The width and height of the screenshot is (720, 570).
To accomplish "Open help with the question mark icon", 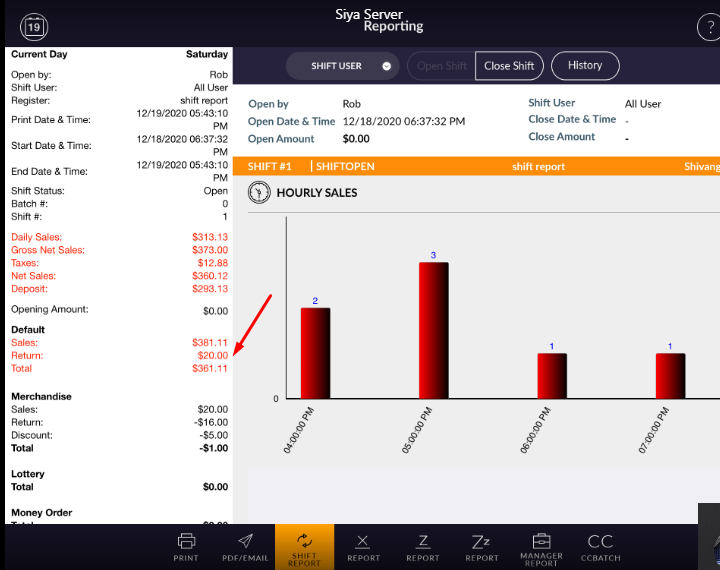I will coord(710,26).
